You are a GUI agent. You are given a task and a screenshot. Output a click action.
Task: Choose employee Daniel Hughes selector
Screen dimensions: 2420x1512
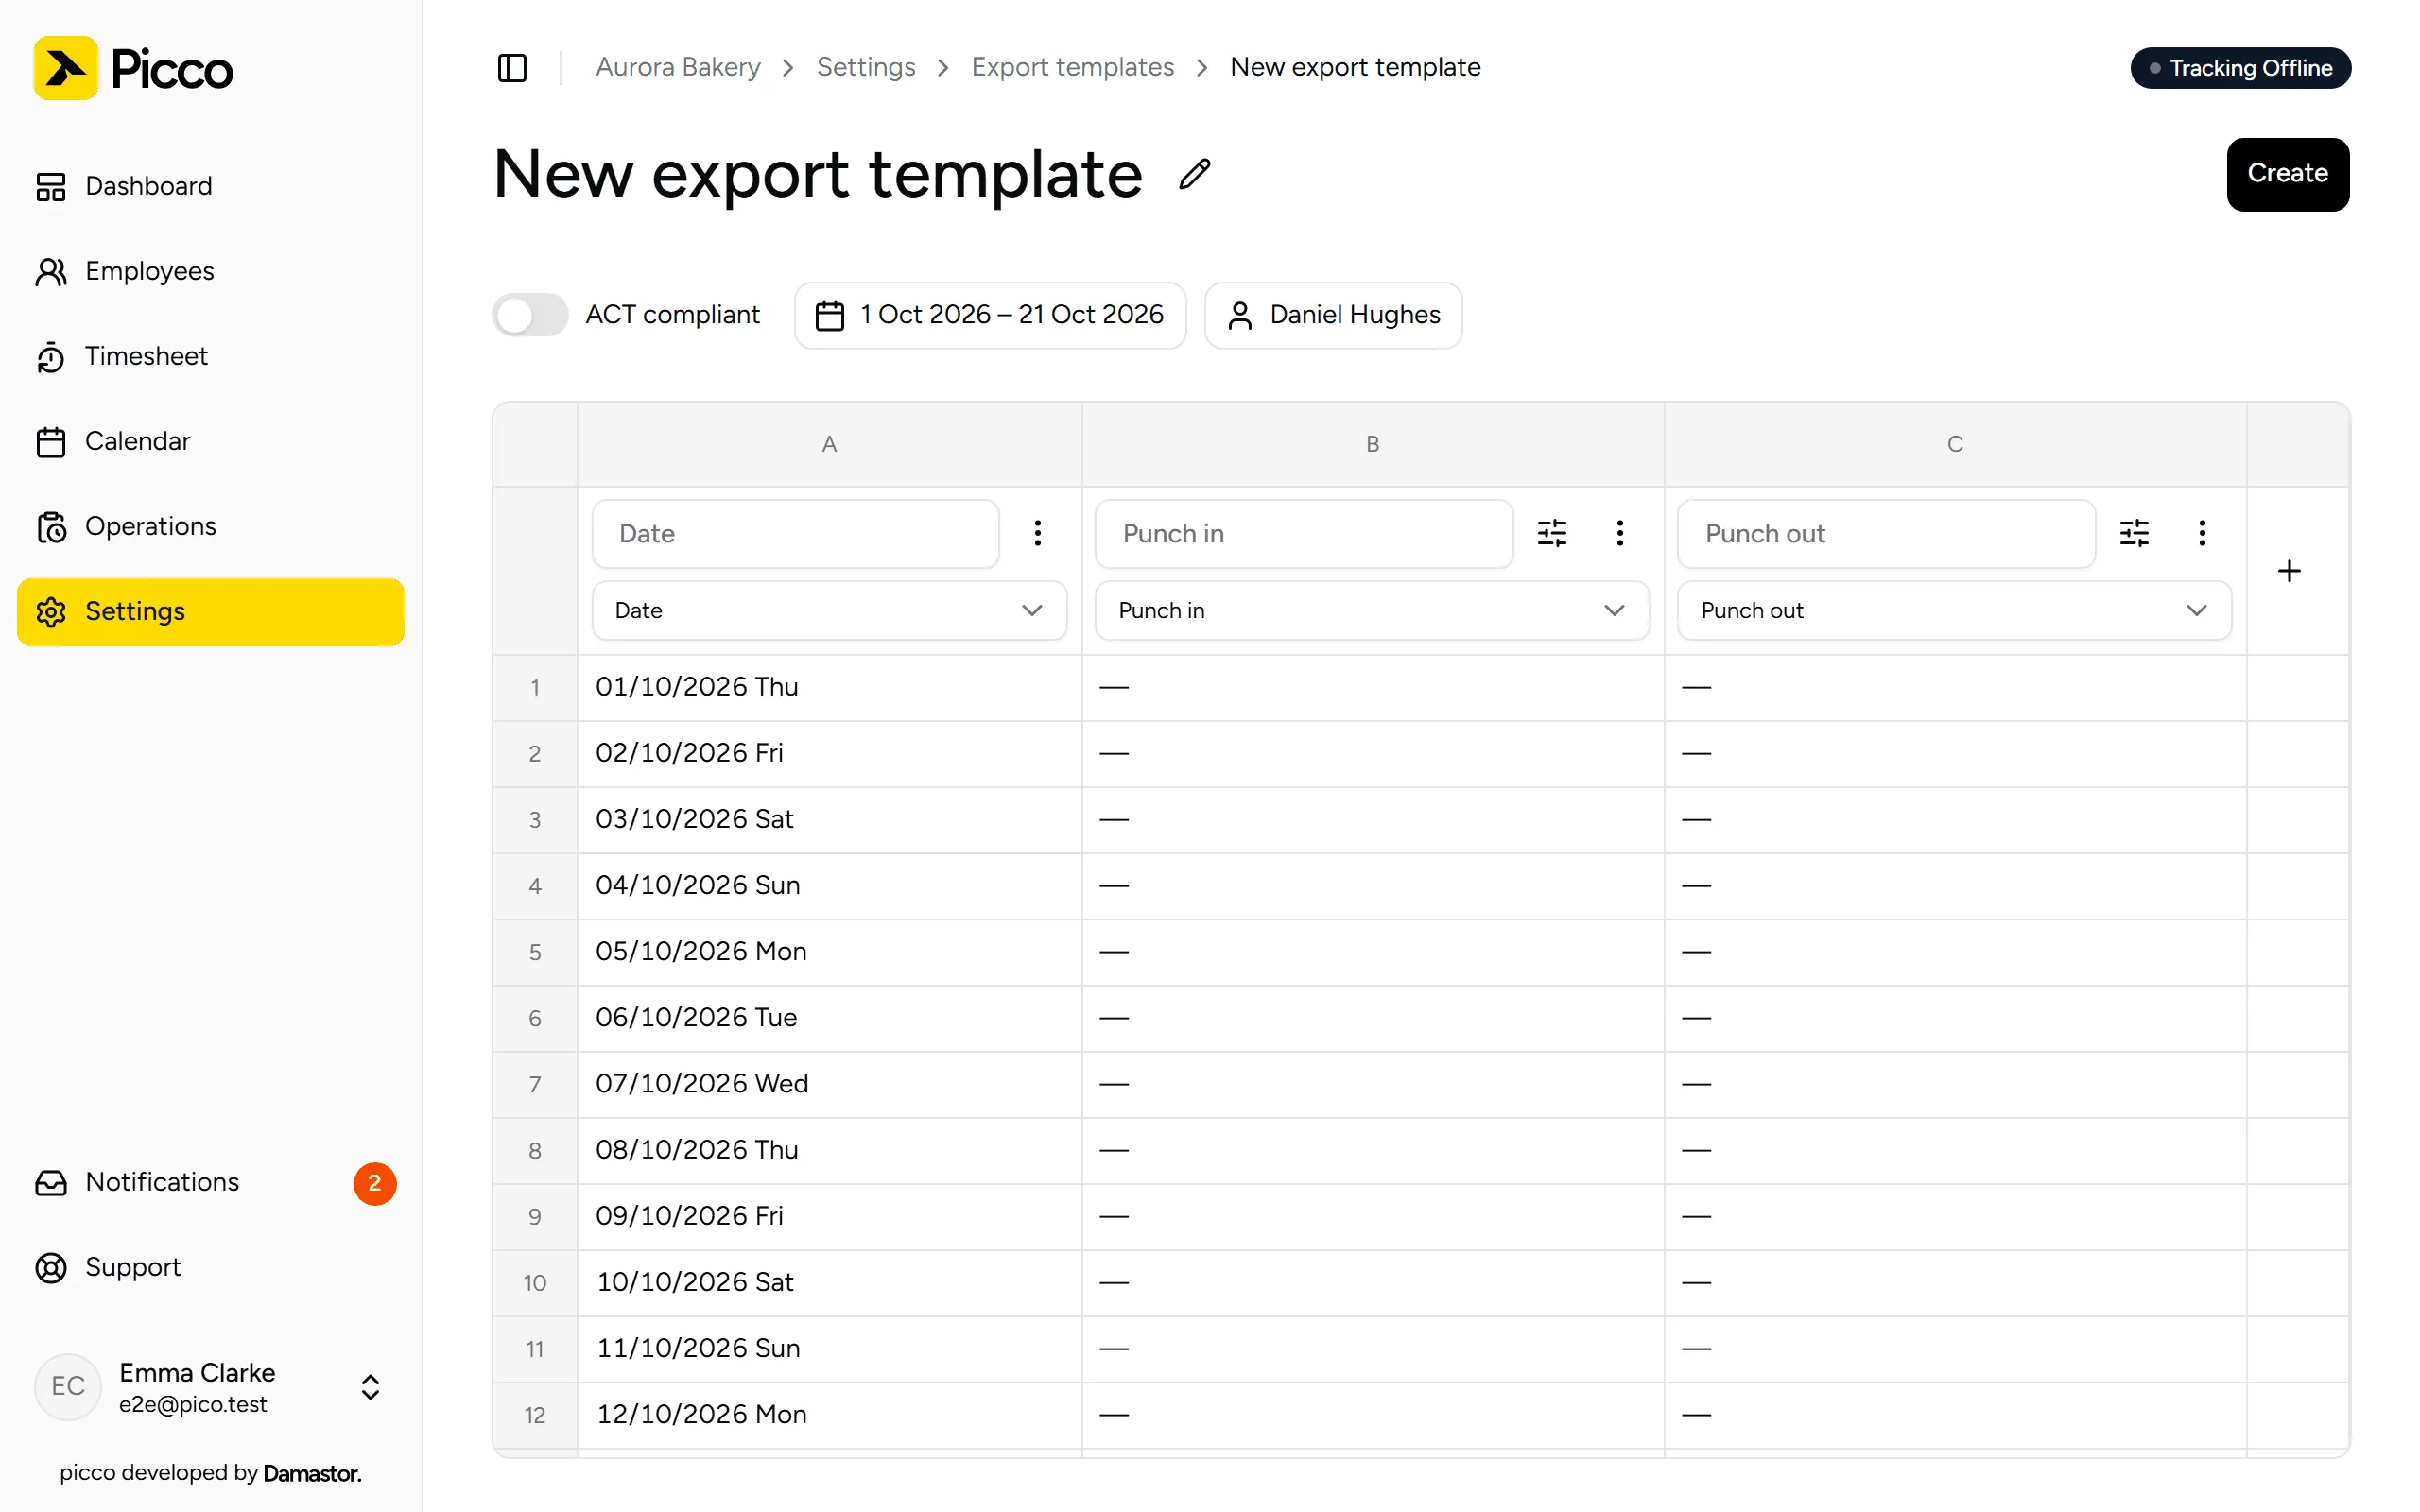click(1333, 315)
